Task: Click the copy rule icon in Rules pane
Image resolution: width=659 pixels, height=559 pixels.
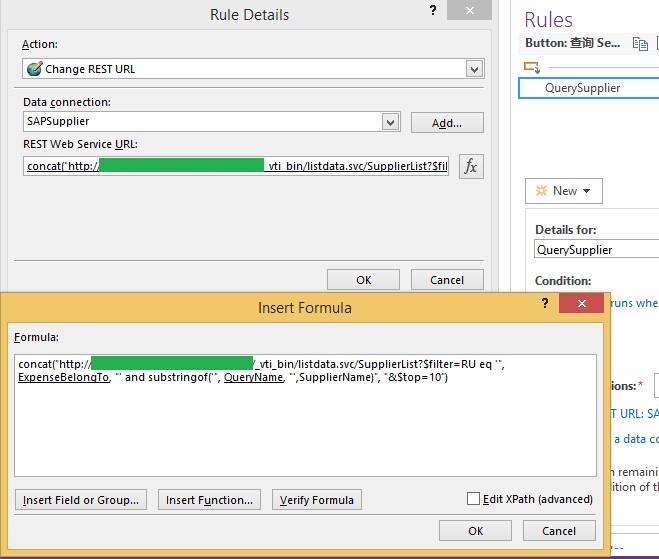Action: pyautogui.click(x=640, y=44)
